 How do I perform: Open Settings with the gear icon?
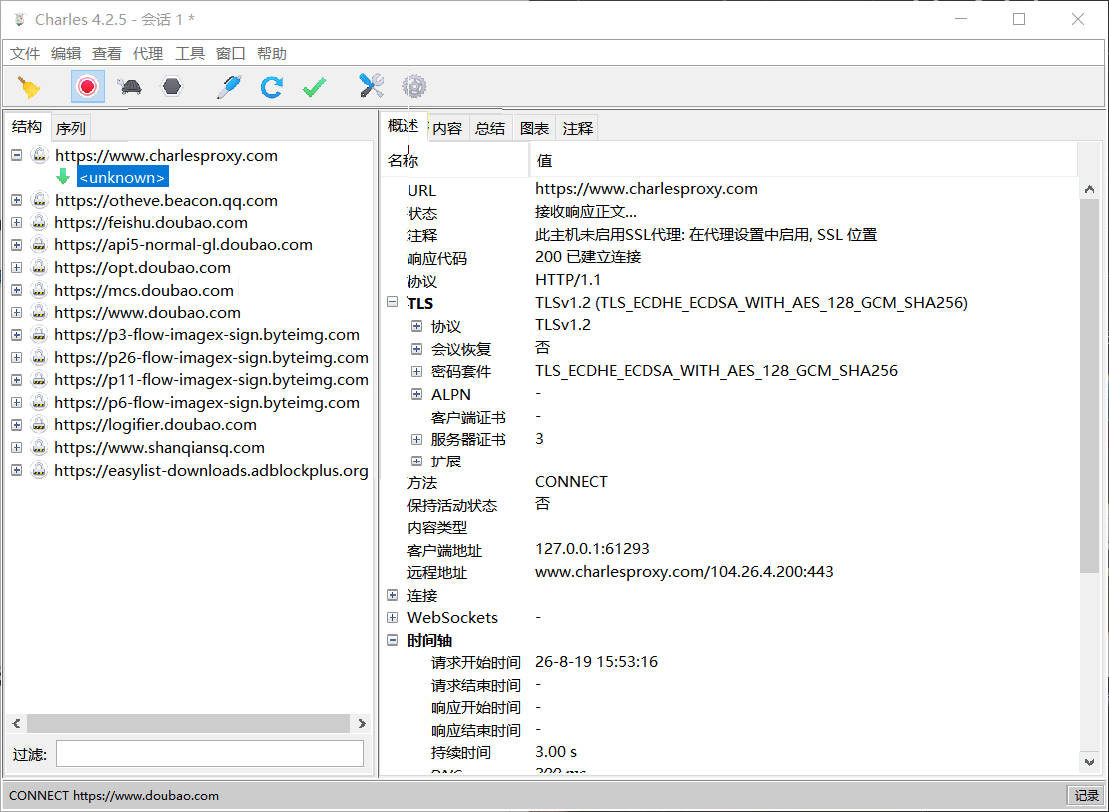coord(414,86)
